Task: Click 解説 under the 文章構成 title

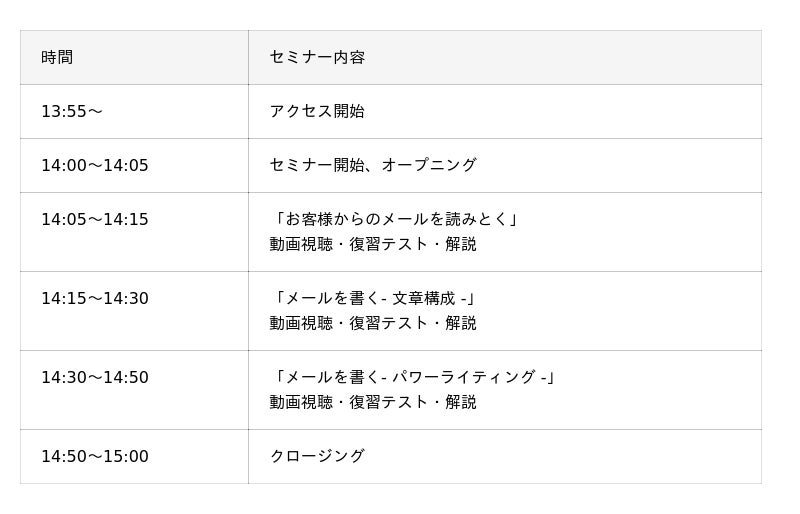Action: point(461,323)
